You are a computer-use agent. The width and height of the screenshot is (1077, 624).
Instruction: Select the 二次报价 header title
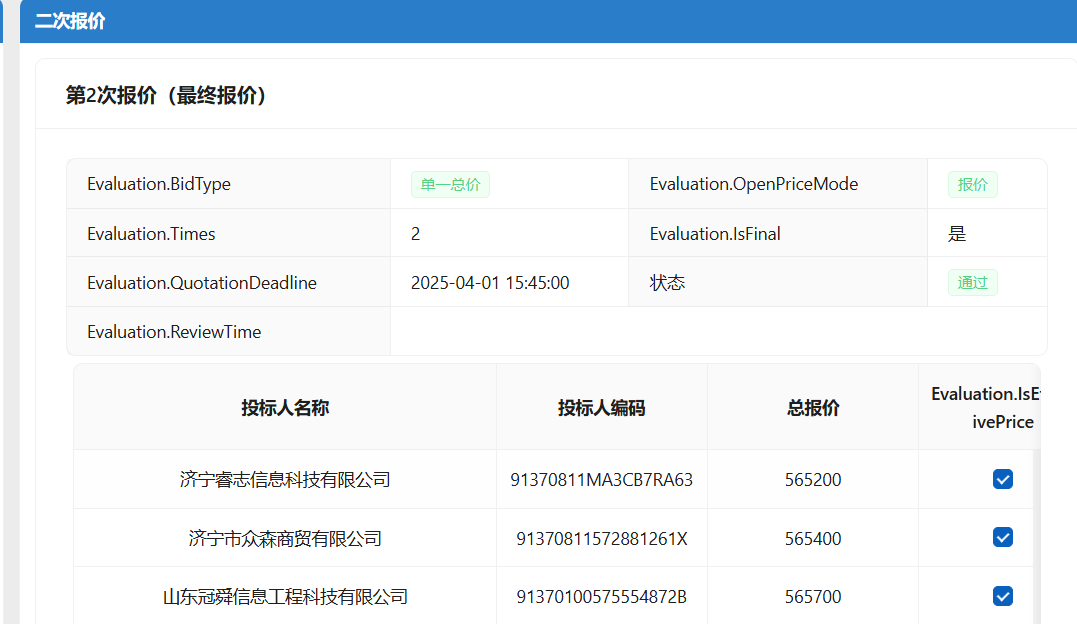click(x=70, y=21)
